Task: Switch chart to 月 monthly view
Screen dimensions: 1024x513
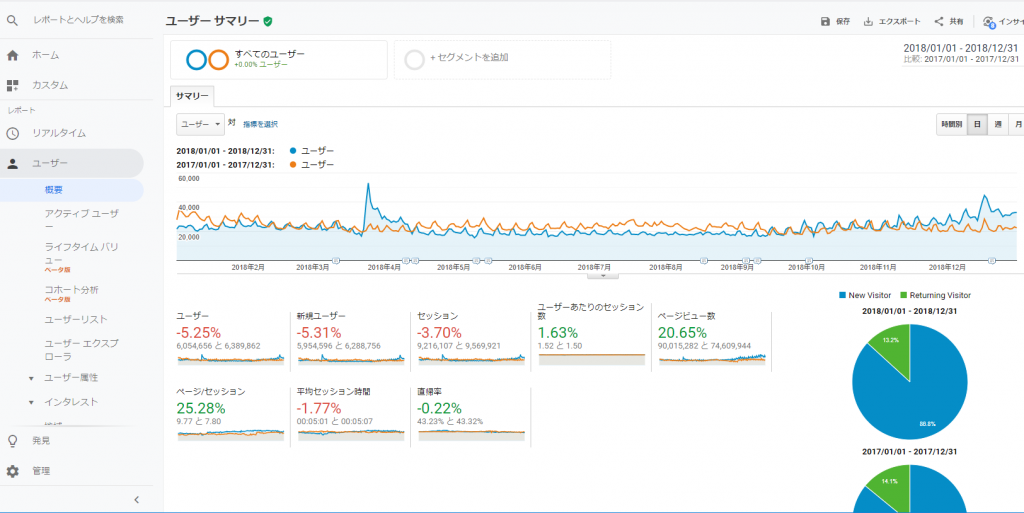Action: 1017,124
